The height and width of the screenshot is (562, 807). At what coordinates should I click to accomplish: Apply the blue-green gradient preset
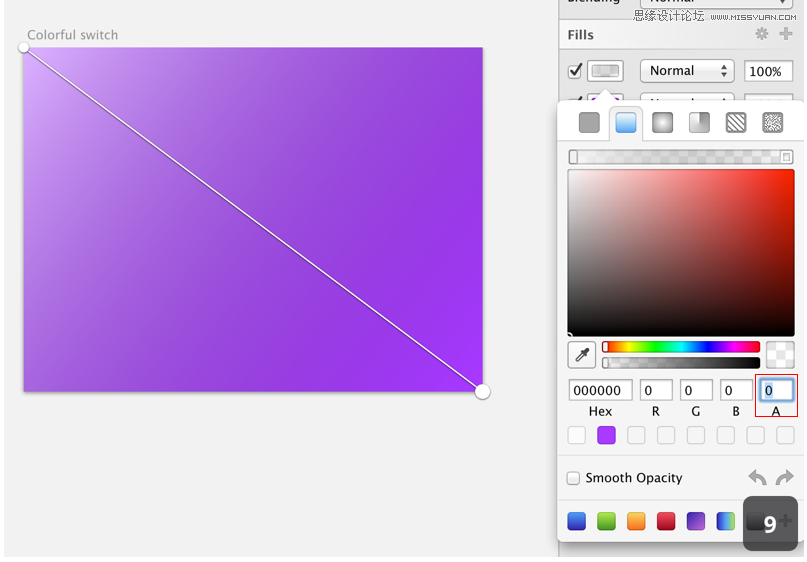726,521
